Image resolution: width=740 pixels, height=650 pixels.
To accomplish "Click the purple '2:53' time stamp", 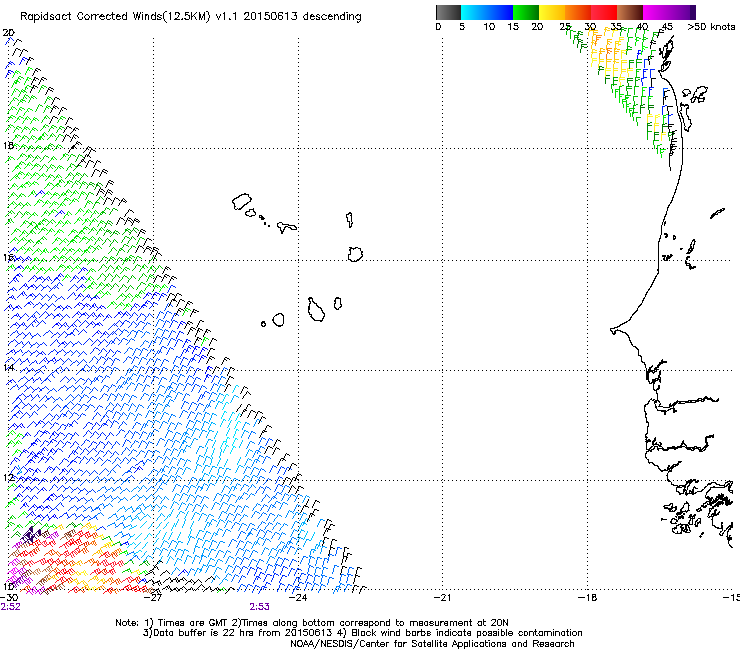I will [260, 607].
